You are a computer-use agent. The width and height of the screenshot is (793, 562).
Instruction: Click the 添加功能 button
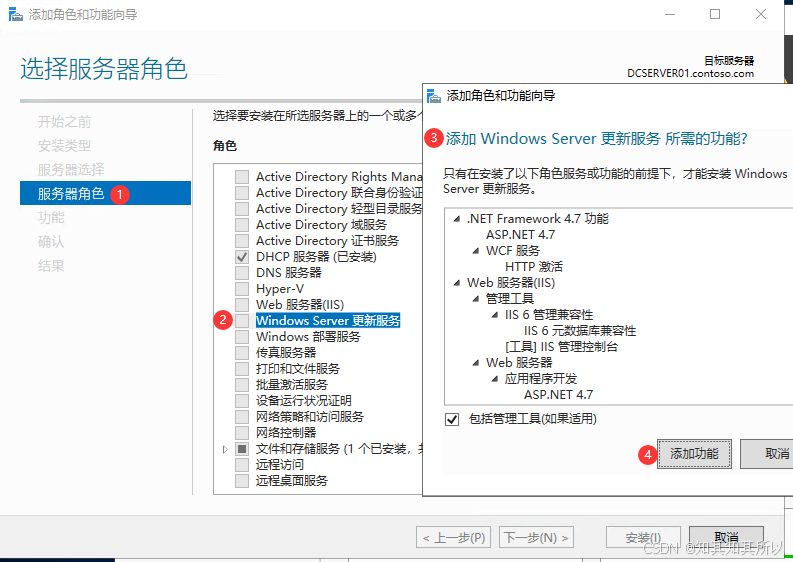pyautogui.click(x=694, y=454)
